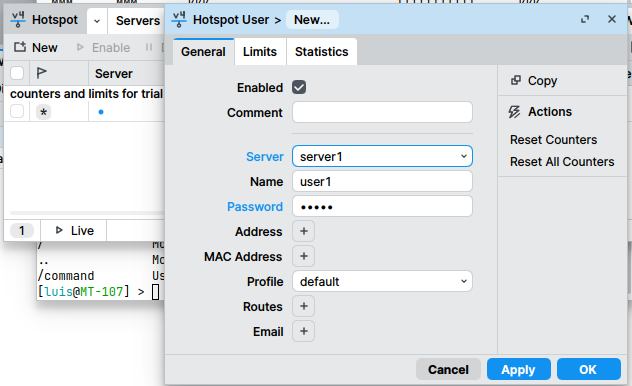Switch to the Limits tab
Image resolution: width=632 pixels, height=386 pixels.
click(x=260, y=52)
